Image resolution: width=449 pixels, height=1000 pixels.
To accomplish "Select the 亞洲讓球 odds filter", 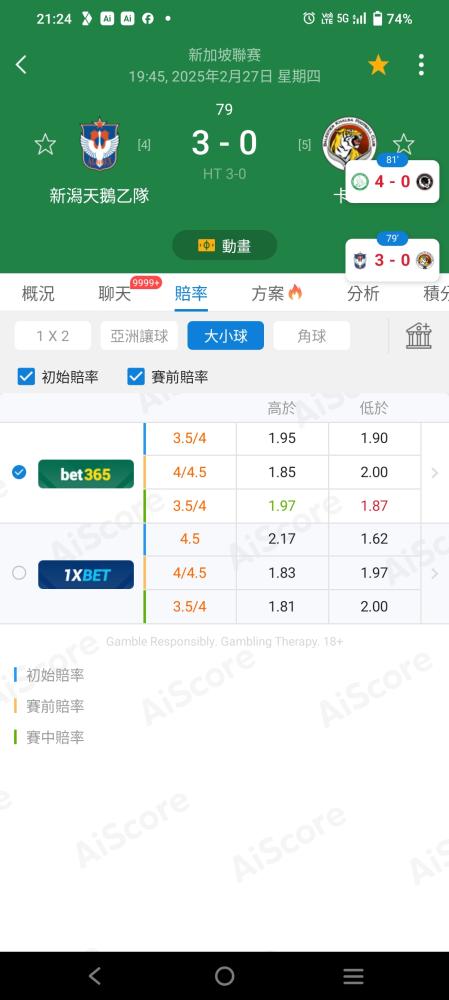I will pyautogui.click(x=139, y=335).
